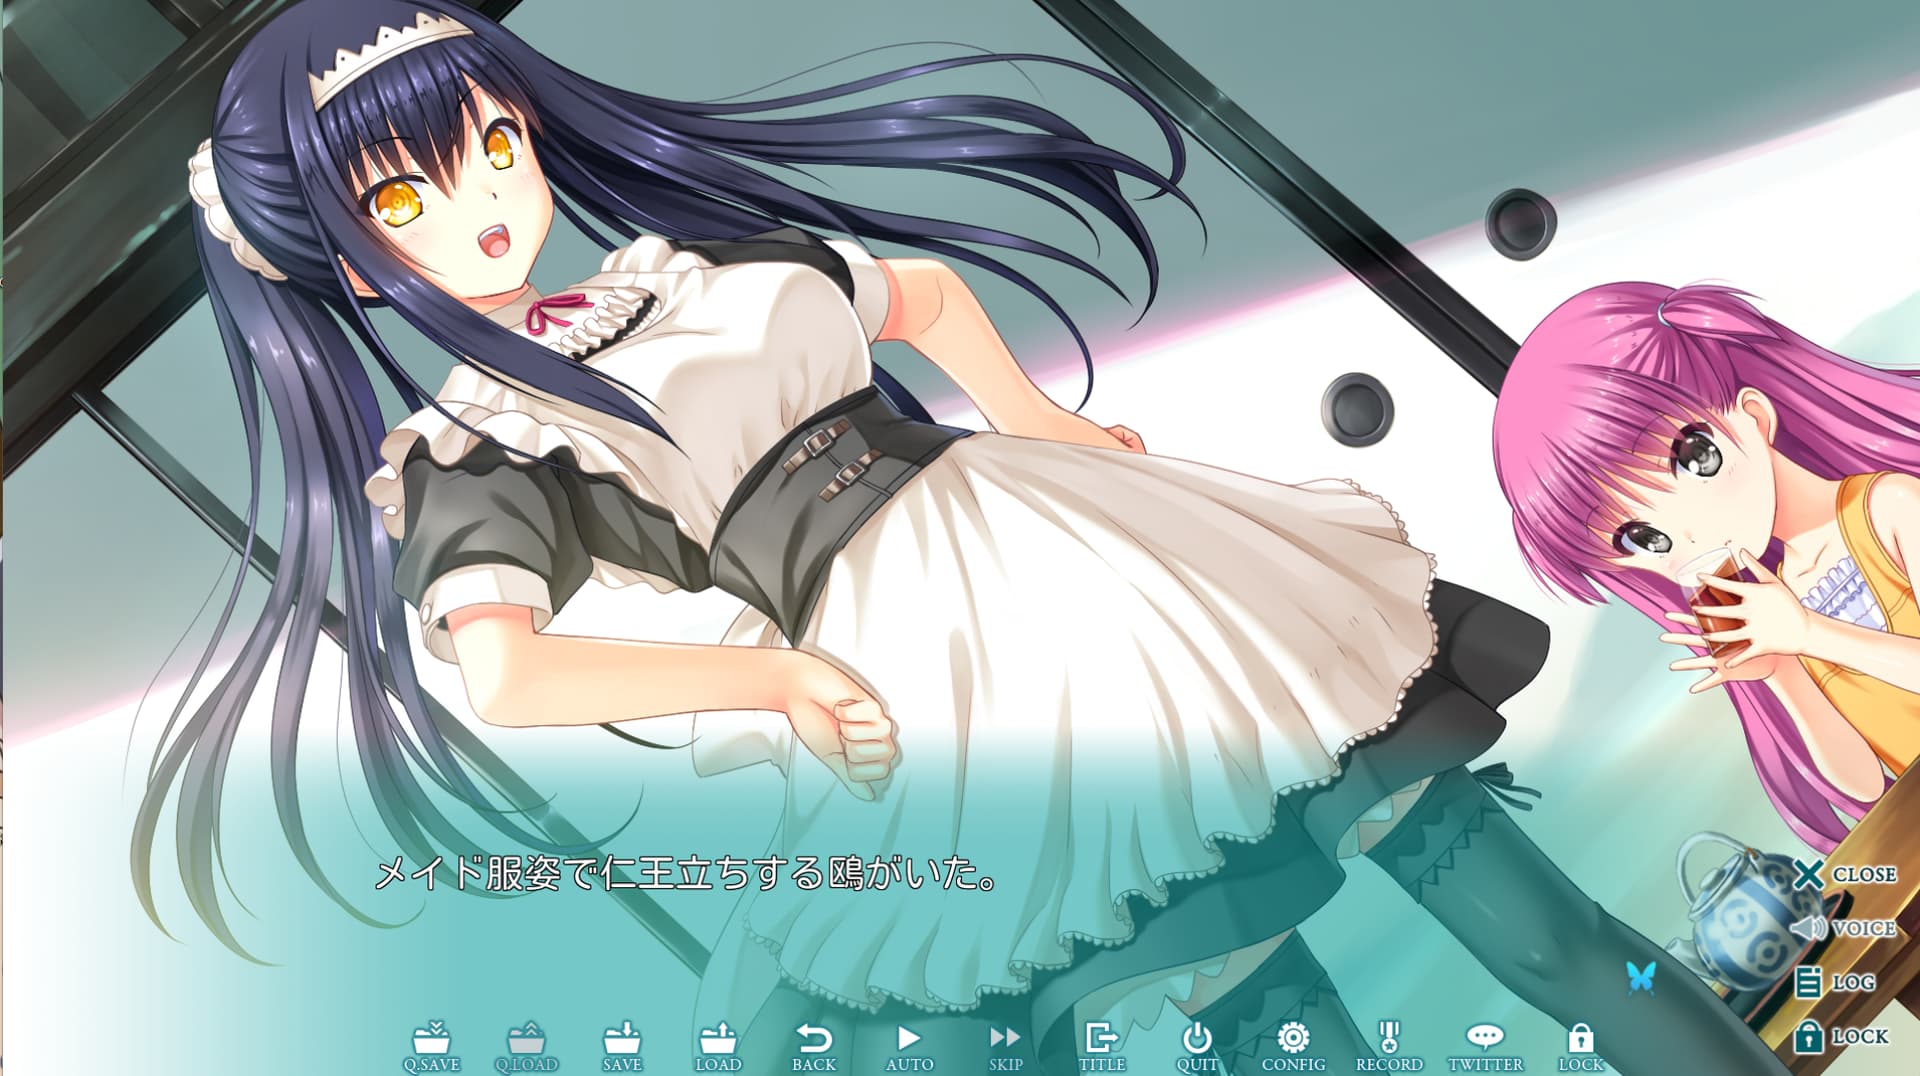Click the Q.SAVE quick save icon

click(431, 1048)
